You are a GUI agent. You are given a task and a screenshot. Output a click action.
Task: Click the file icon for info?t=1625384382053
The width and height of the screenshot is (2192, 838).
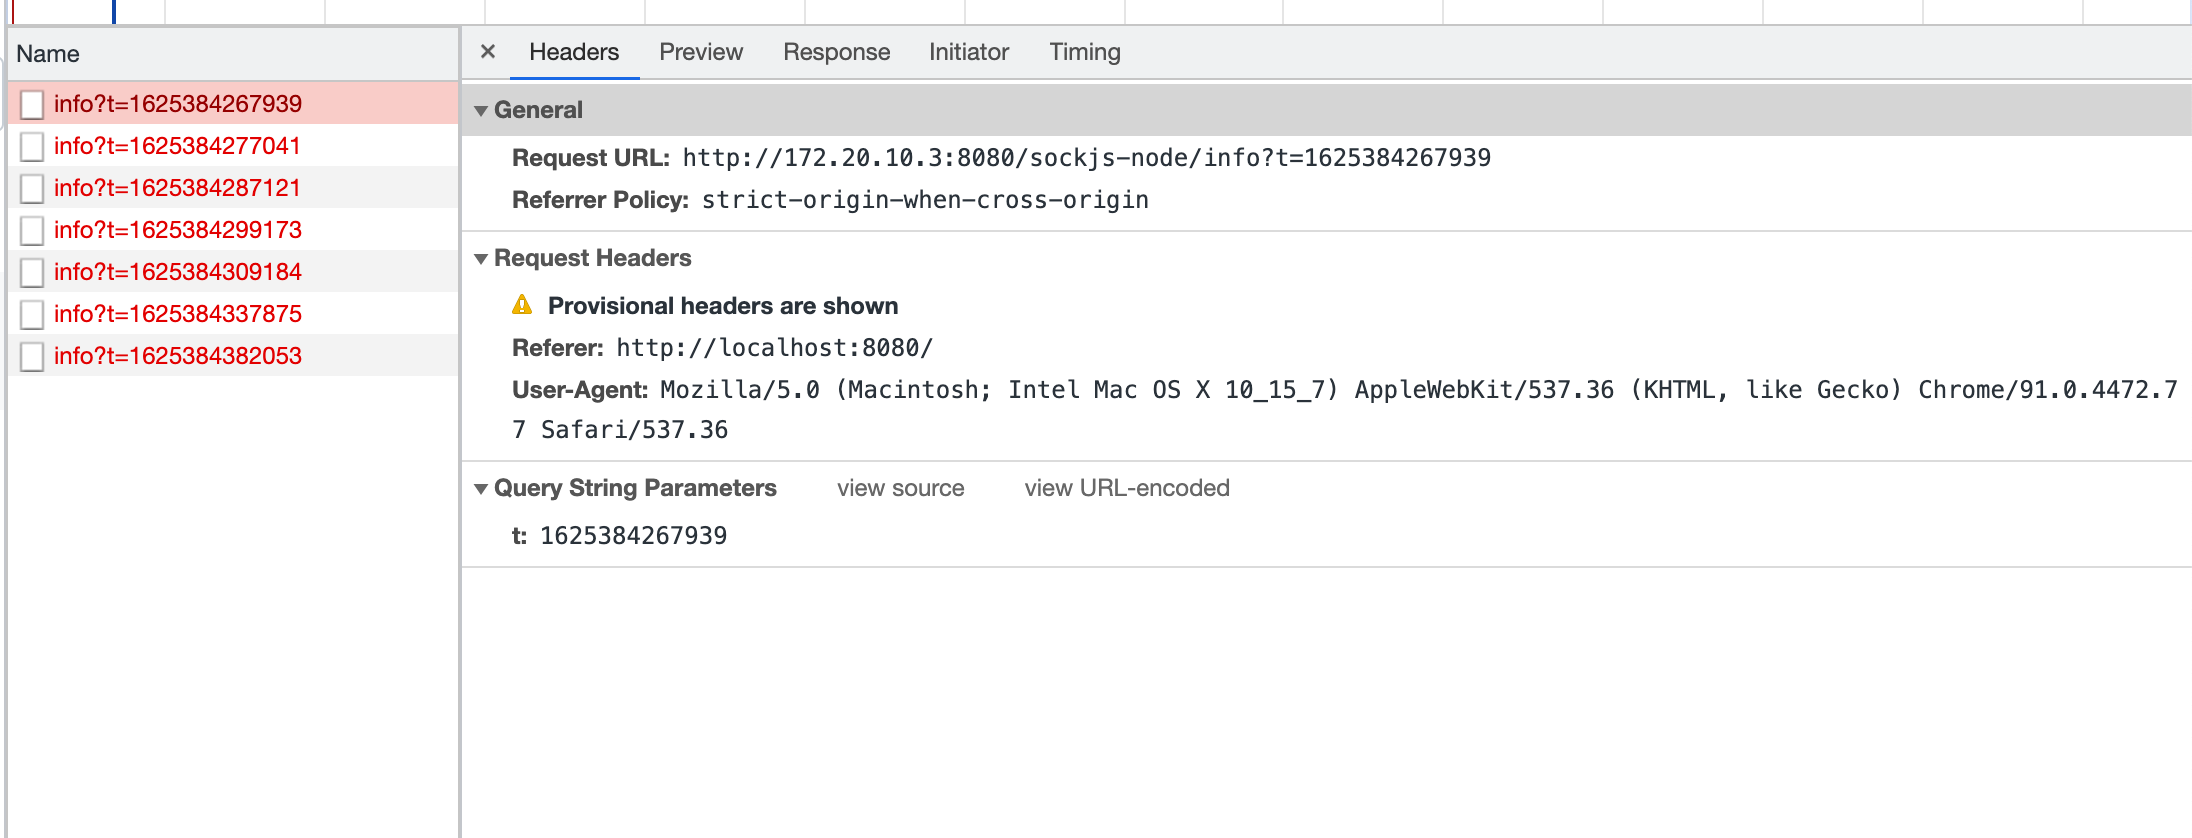coord(32,356)
